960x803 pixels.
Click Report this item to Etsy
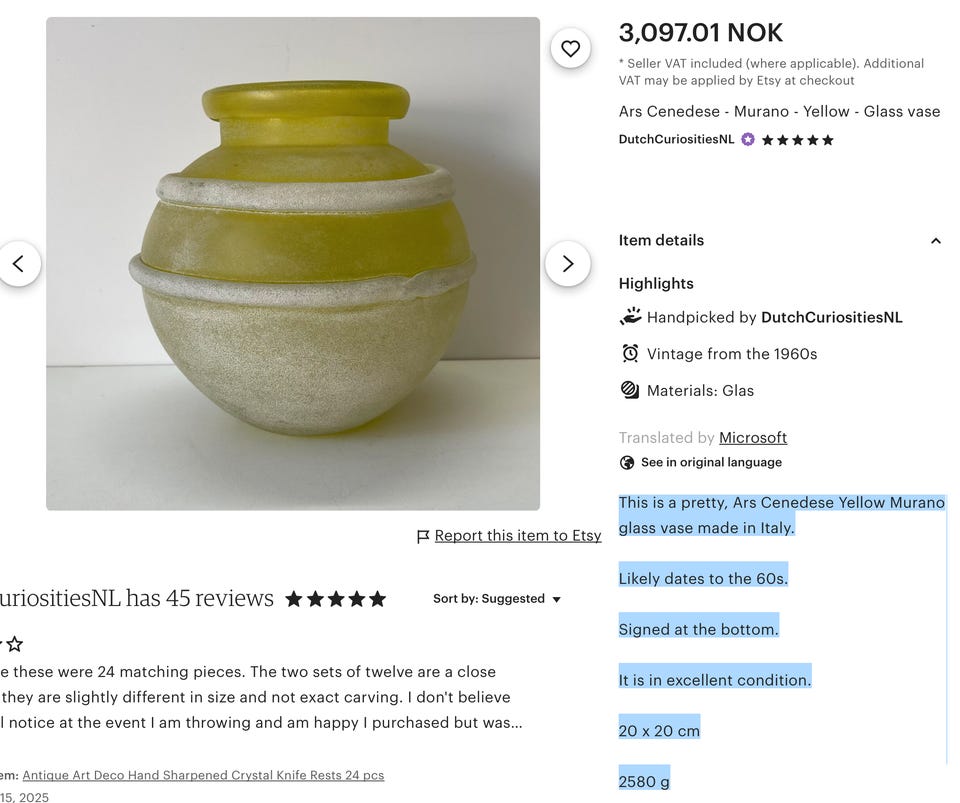pos(518,536)
